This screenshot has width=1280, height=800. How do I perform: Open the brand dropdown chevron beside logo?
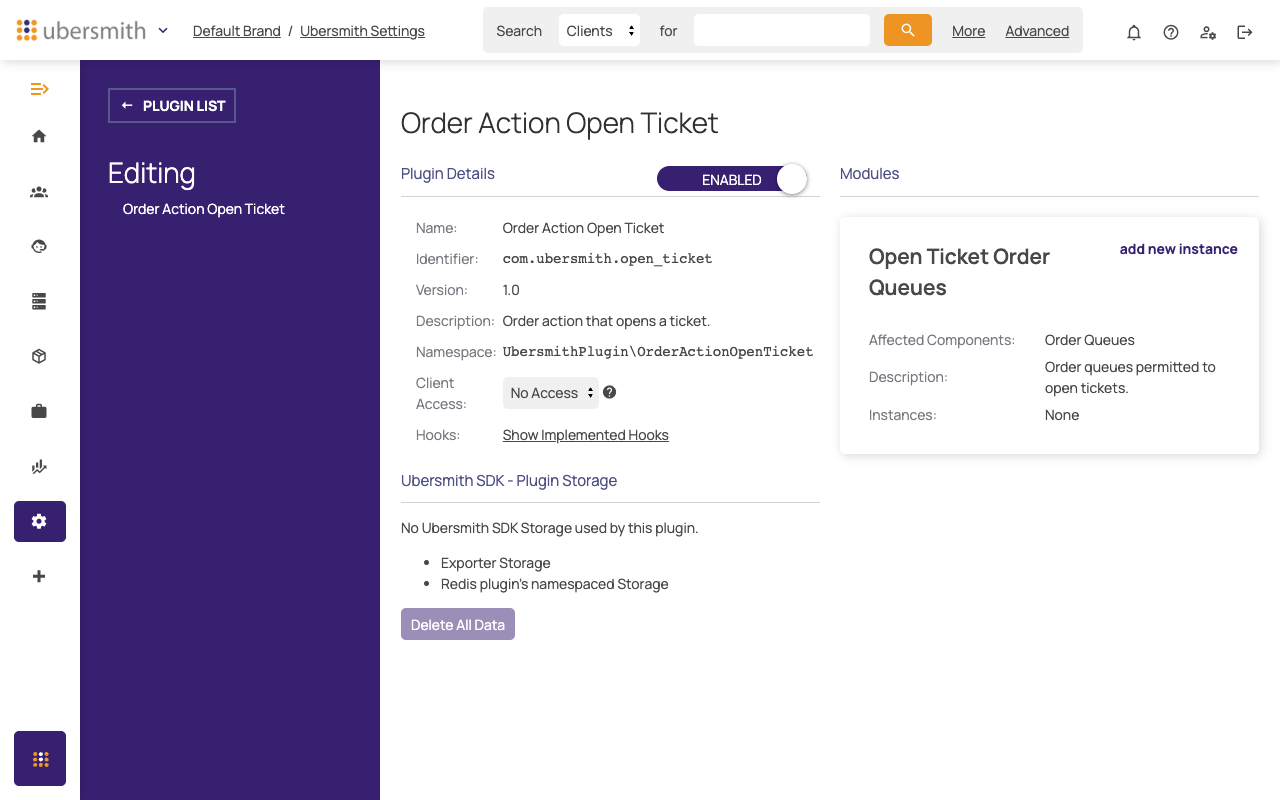point(163,30)
